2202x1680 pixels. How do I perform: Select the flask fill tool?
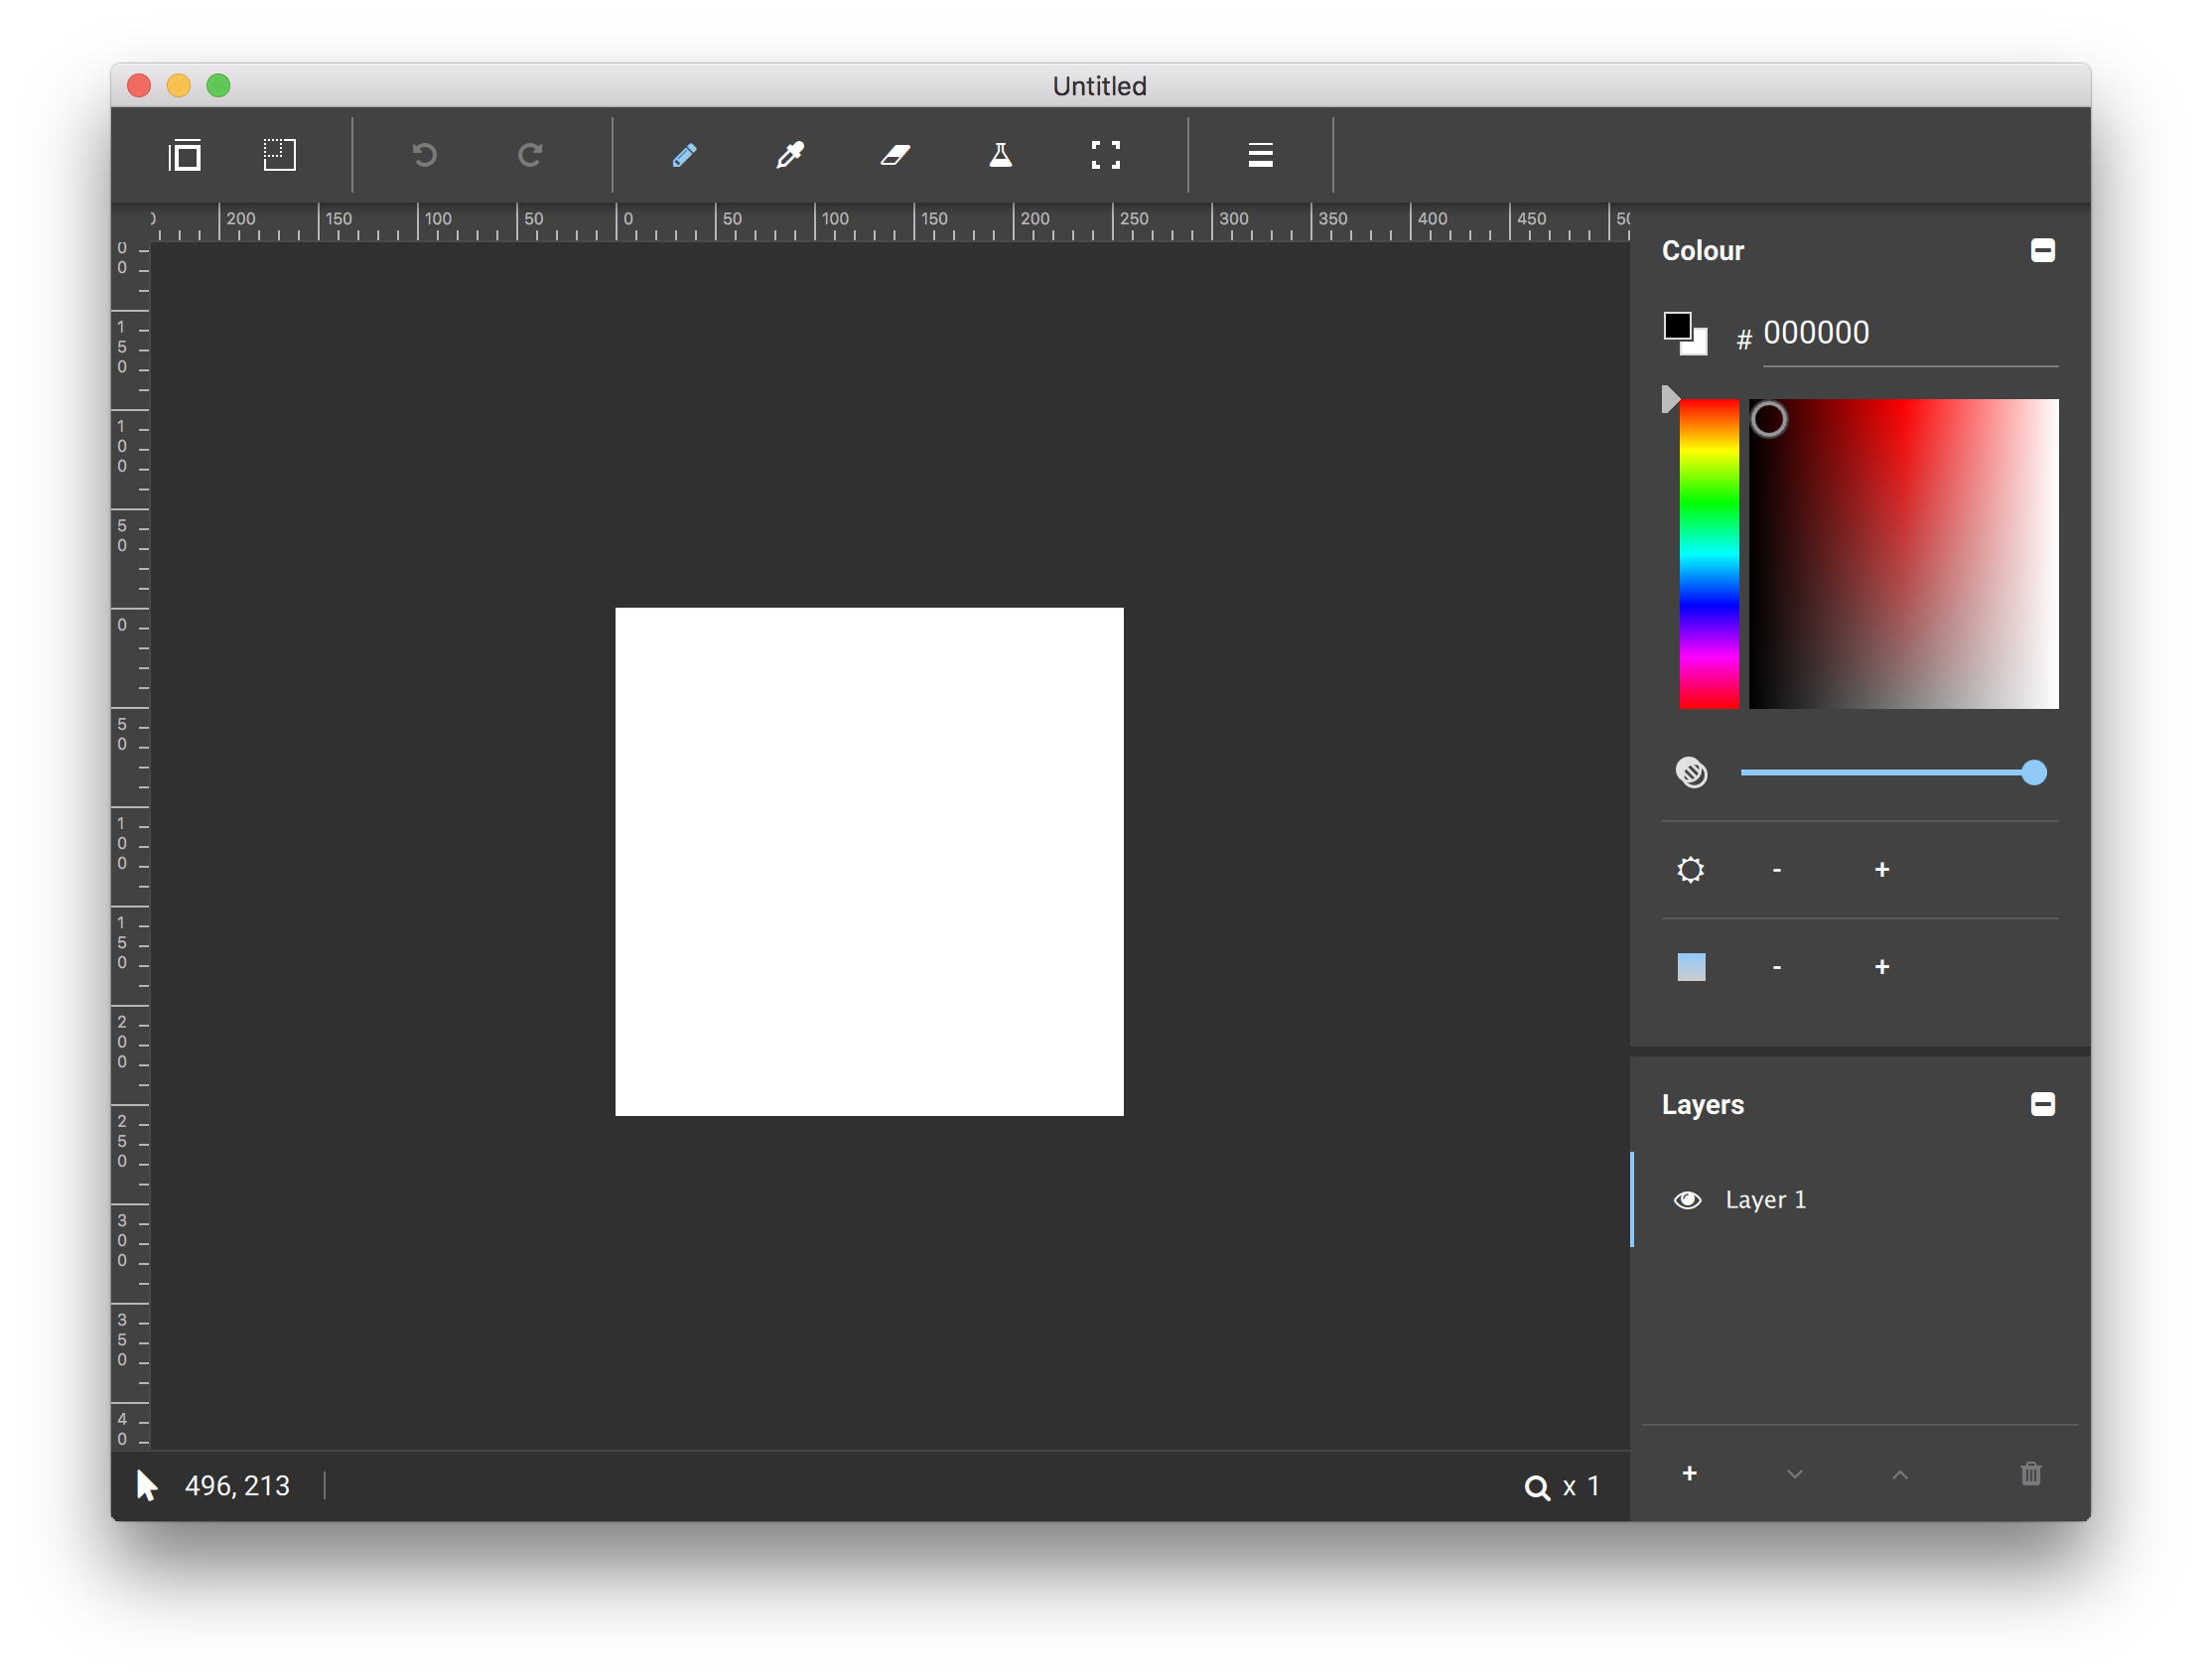click(x=1000, y=155)
